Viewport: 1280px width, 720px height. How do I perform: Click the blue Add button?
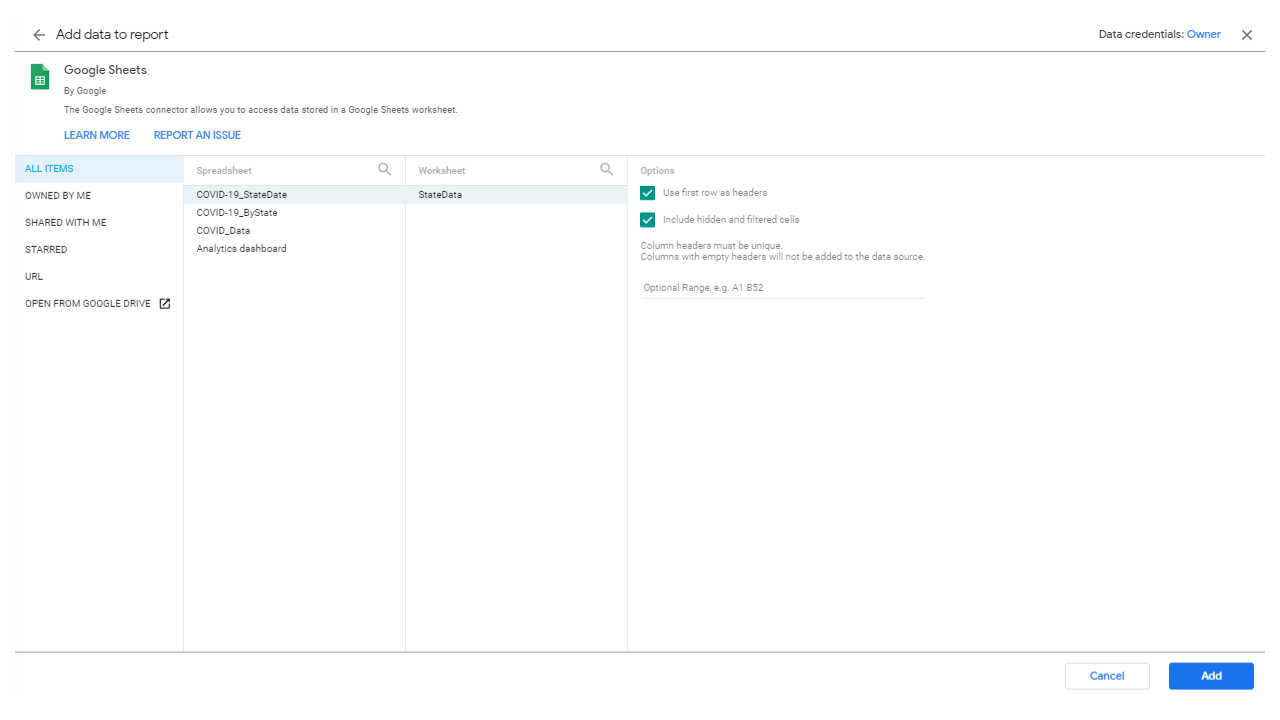1211,676
